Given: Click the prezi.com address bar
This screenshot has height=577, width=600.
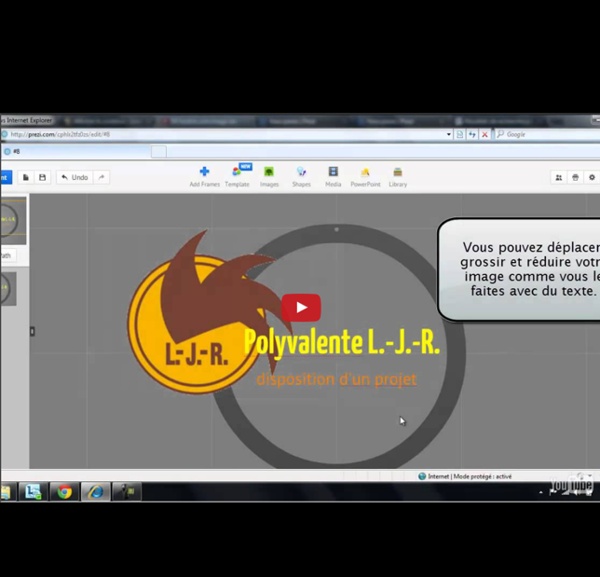Looking at the screenshot, I should point(226,134).
